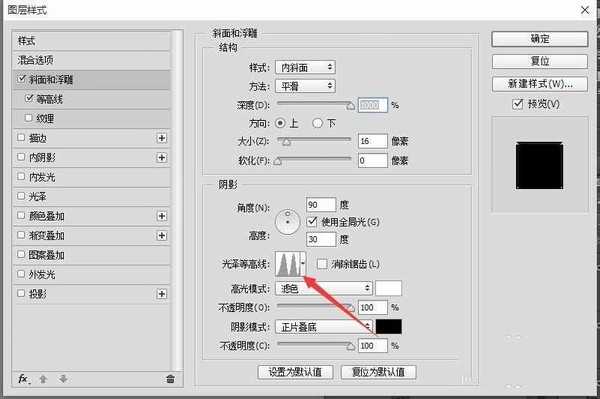Image resolution: width=600 pixels, height=399 pixels.
Task: Delete effect using the trash icon
Action: click(x=170, y=379)
